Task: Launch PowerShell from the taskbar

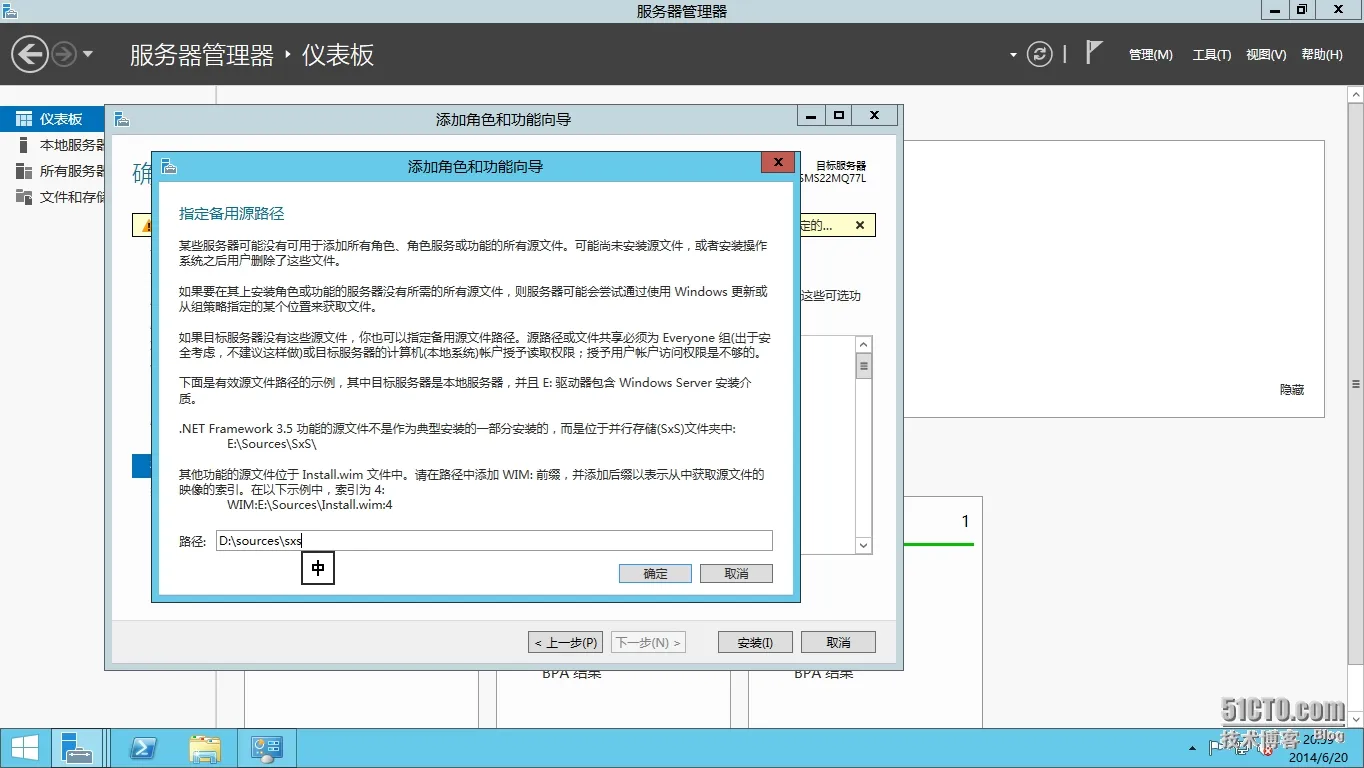Action: coord(143,748)
